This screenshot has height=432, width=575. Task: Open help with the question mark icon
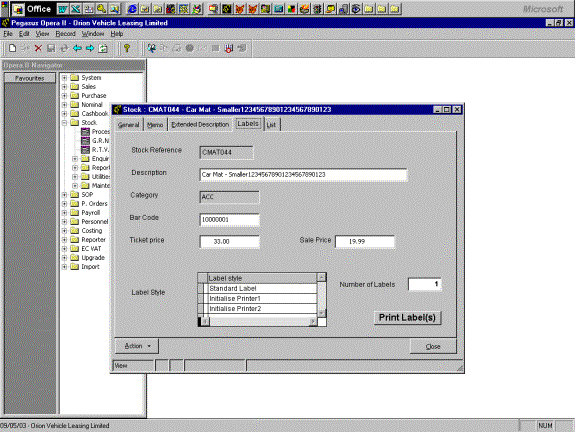[x=127, y=48]
